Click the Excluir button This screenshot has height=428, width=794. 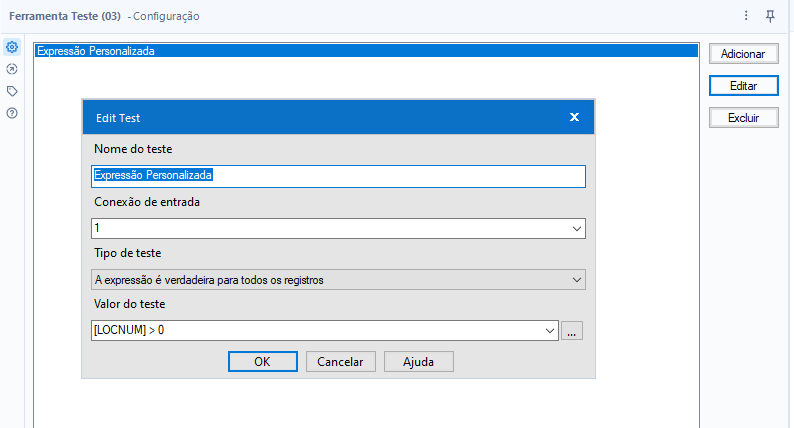[x=743, y=118]
